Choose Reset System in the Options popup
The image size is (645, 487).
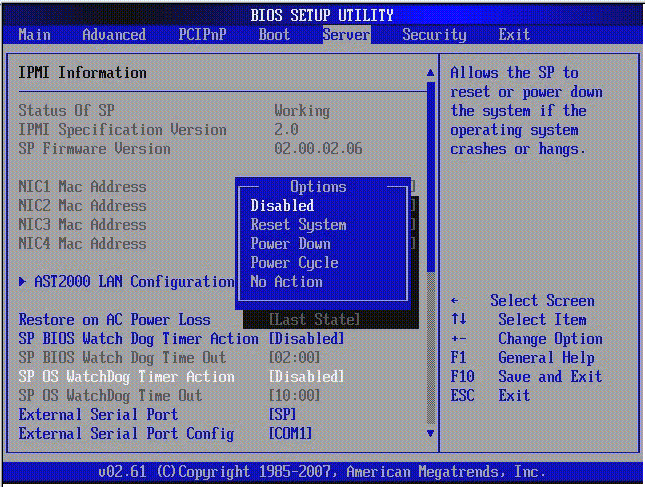(x=299, y=225)
